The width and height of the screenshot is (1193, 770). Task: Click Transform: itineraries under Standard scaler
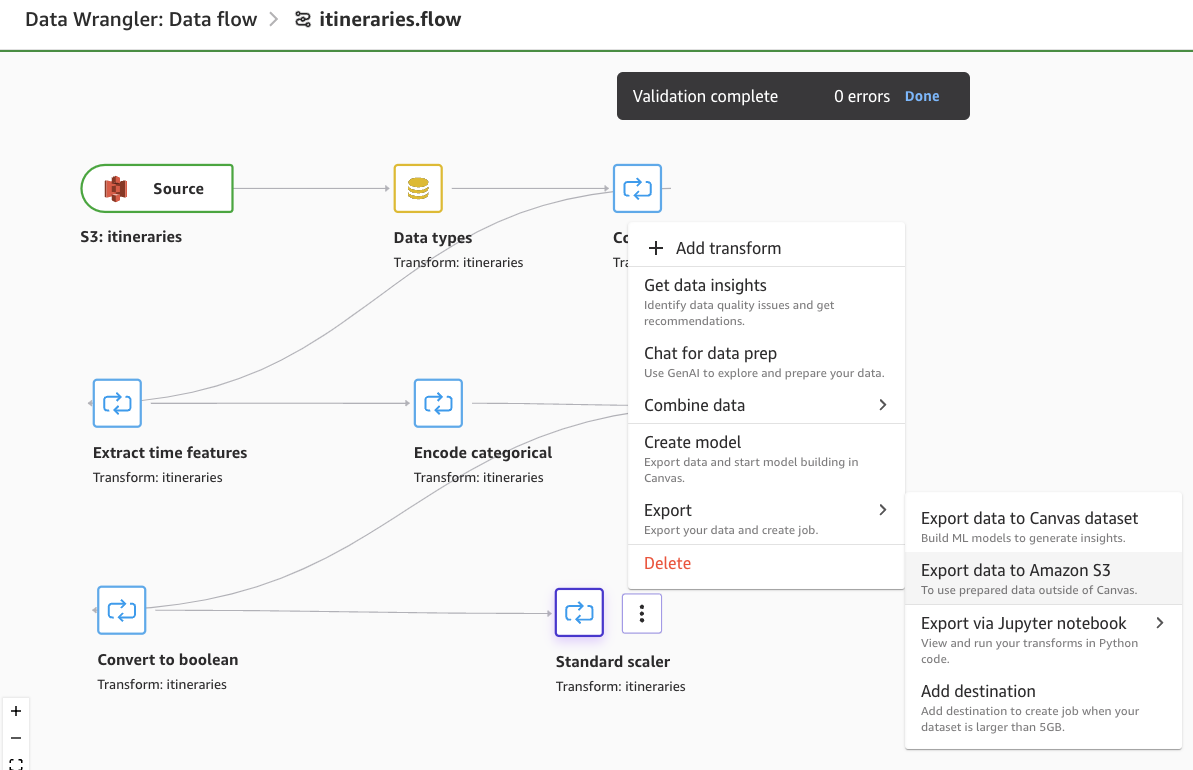620,686
